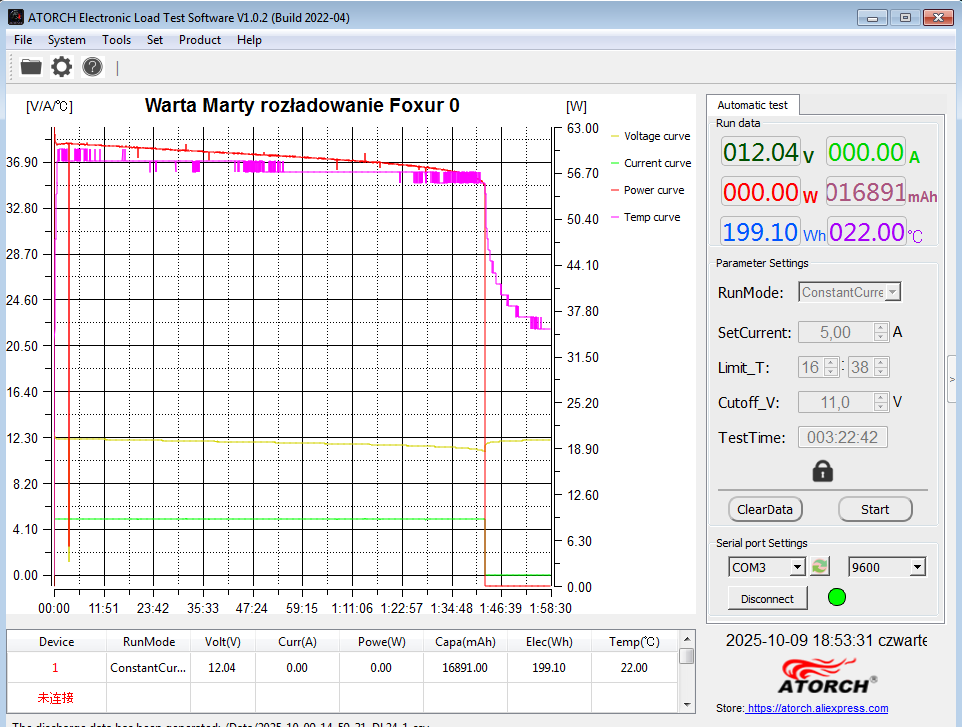Screen dimensions: 962x727
Task: Click the ATORCH flame logo
Action: click(825, 675)
